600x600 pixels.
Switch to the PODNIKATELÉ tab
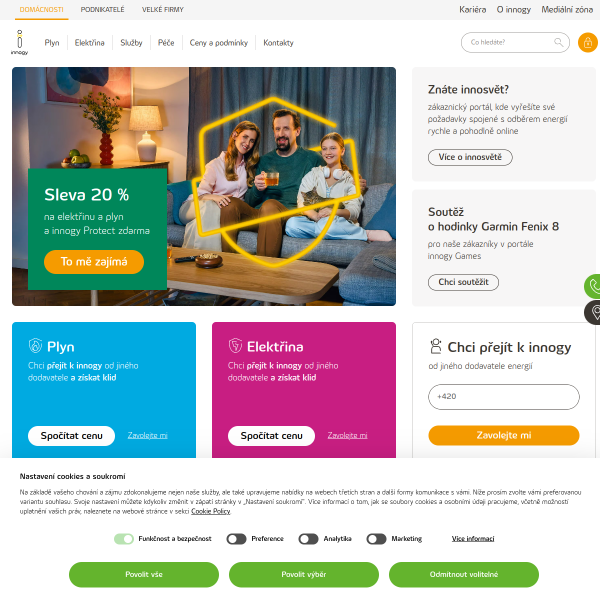coord(102,10)
